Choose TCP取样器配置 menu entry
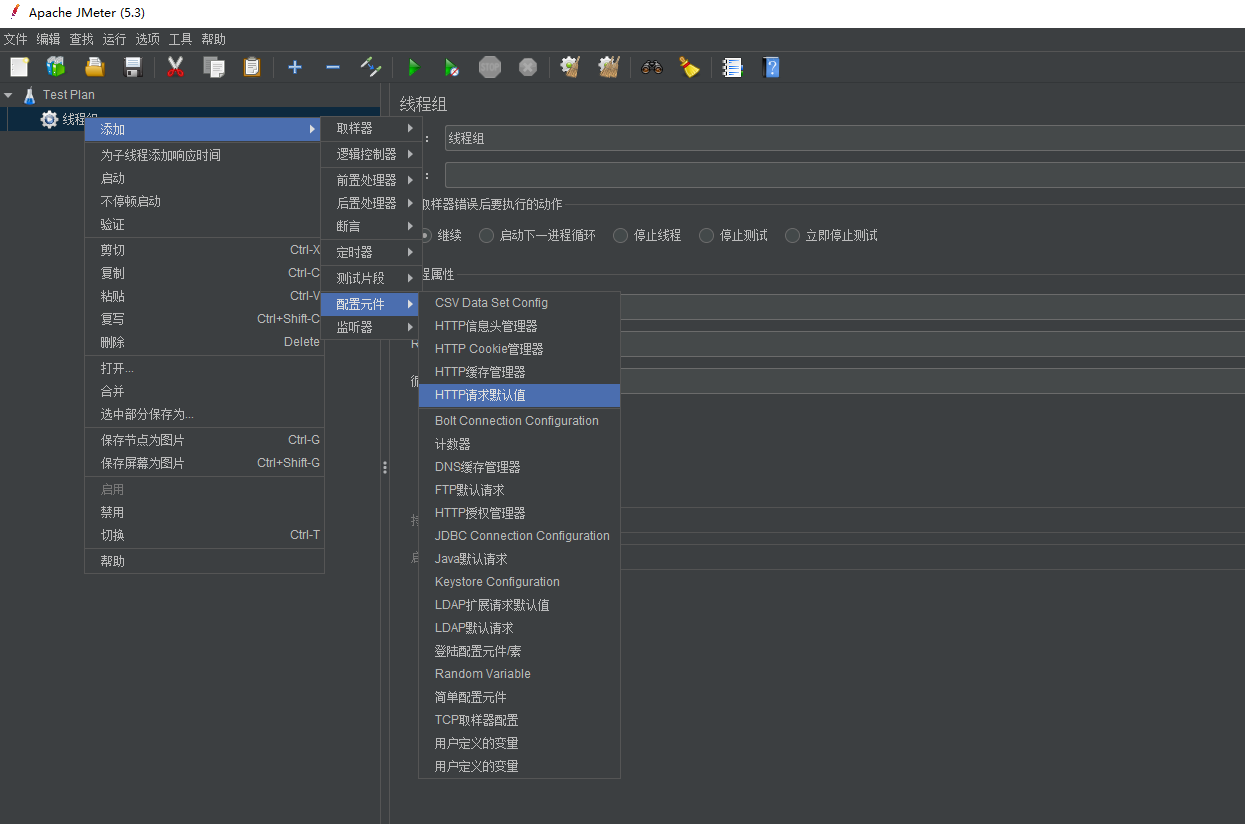Screen dimensions: 1245x824 (x=519, y=720)
